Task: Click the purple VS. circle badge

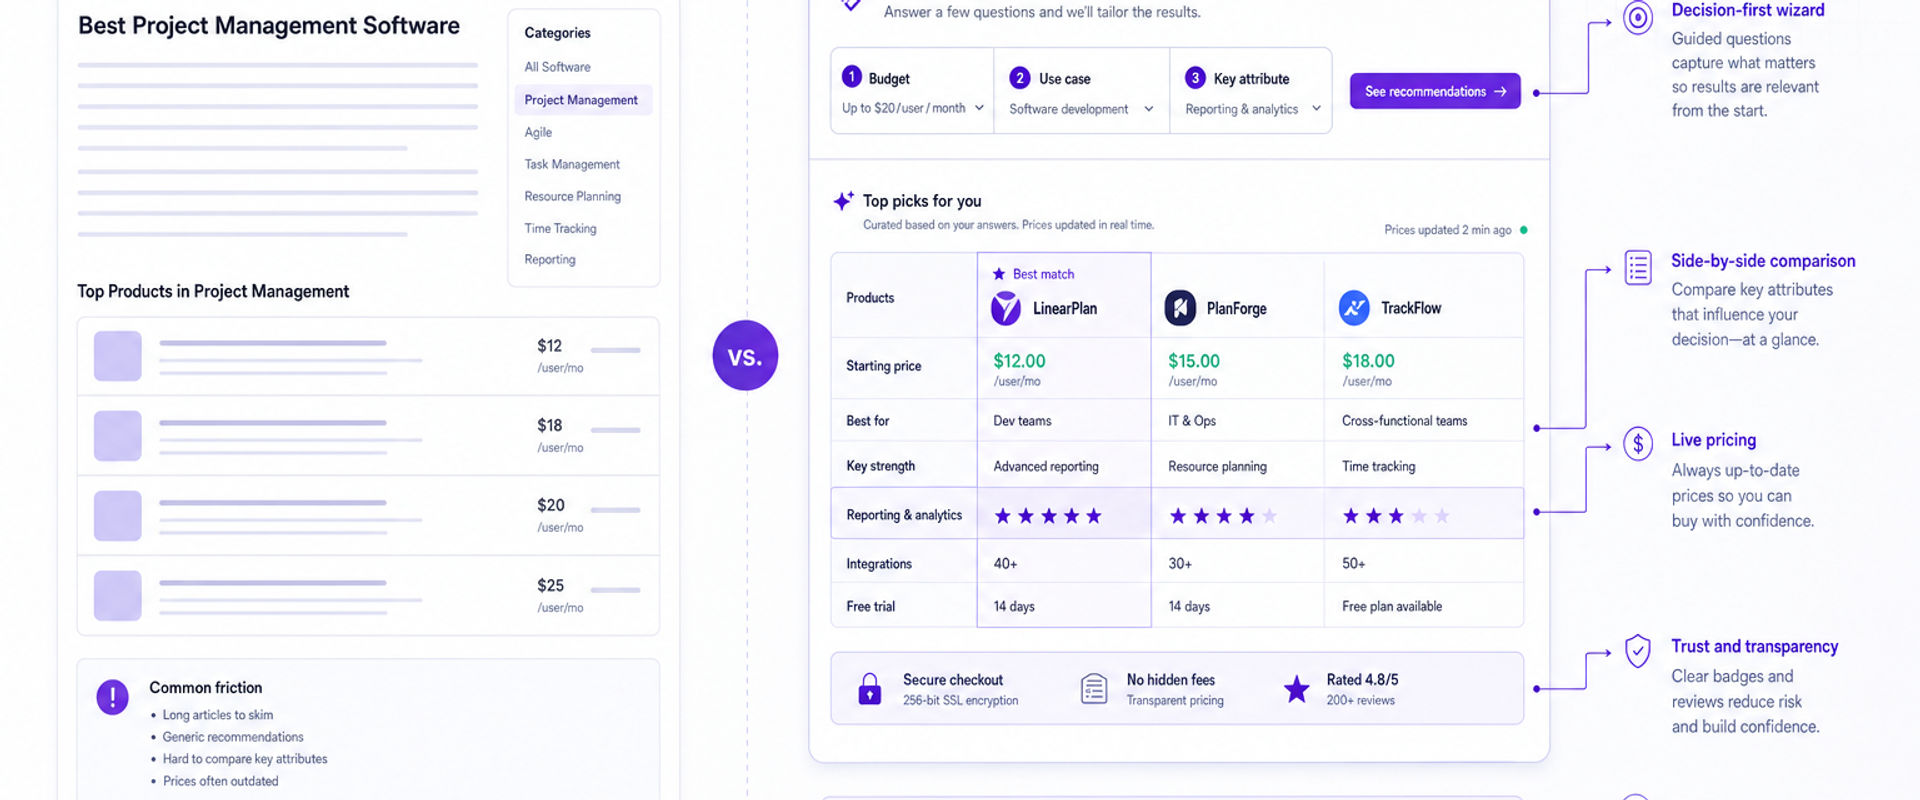Action: tap(745, 356)
